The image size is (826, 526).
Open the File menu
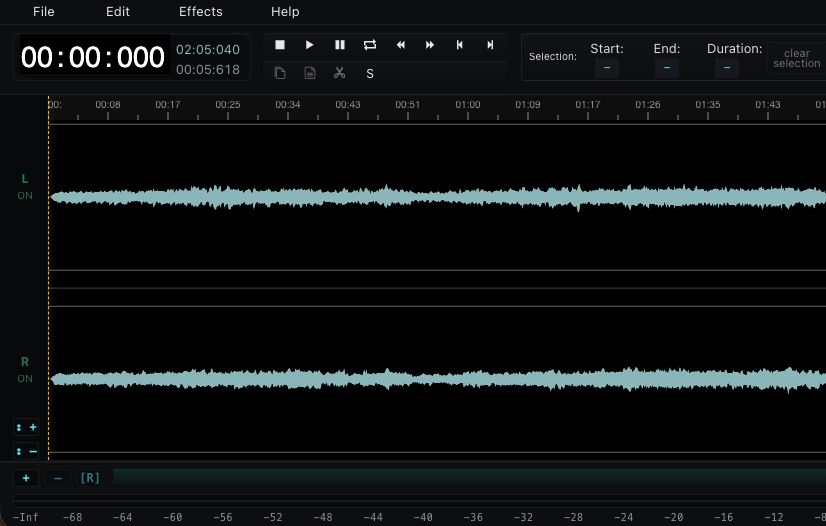click(x=44, y=12)
